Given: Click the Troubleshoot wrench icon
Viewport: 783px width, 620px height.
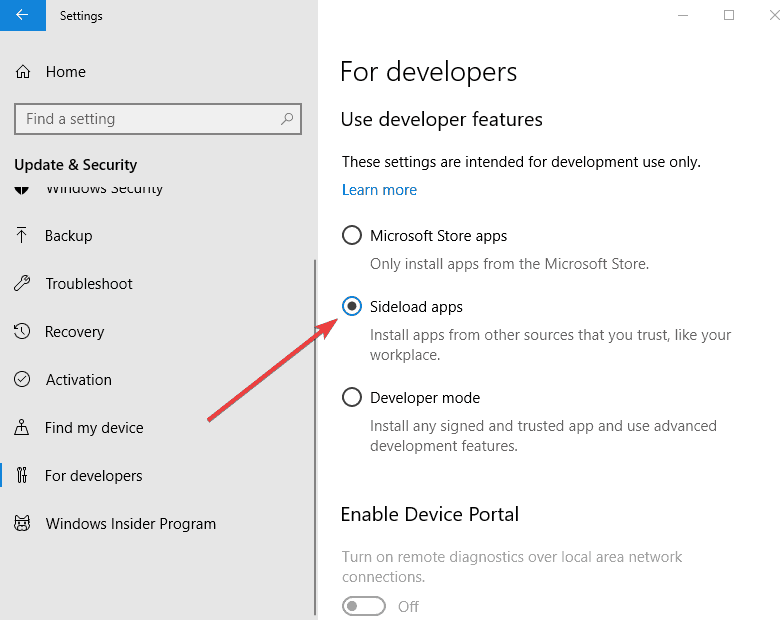Looking at the screenshot, I should point(22,283).
